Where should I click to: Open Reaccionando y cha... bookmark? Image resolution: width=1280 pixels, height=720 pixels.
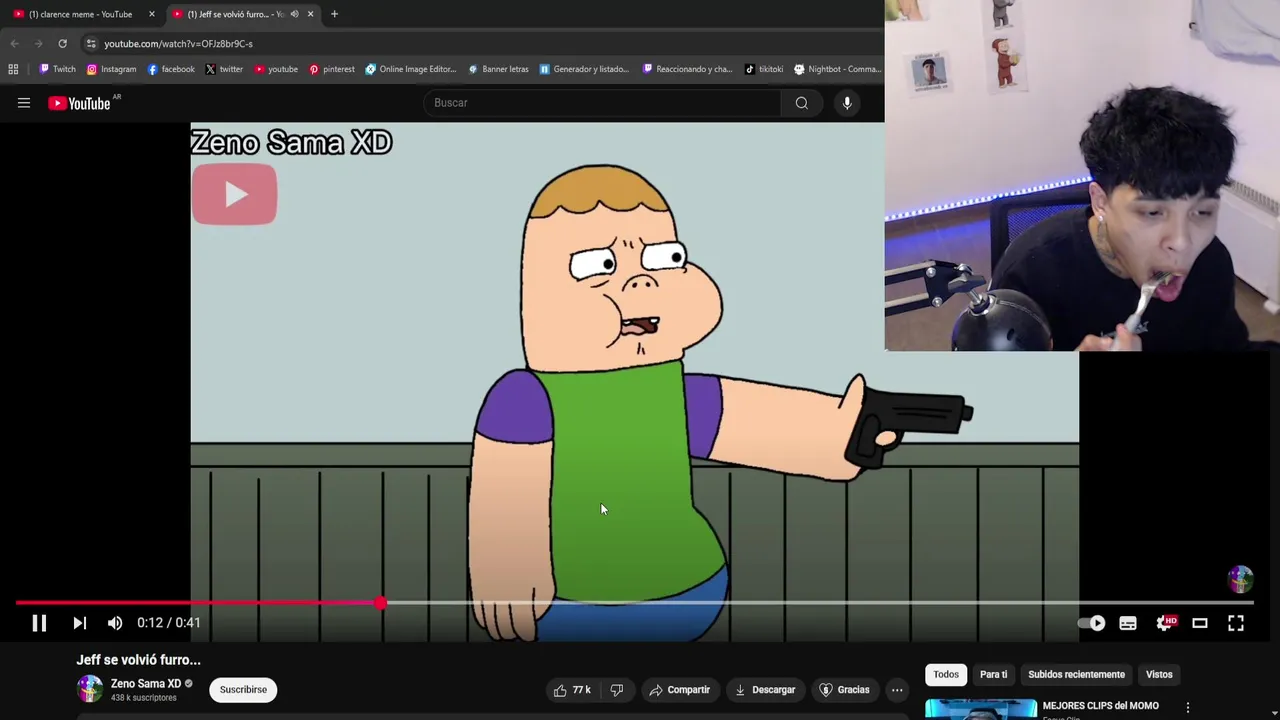687,69
